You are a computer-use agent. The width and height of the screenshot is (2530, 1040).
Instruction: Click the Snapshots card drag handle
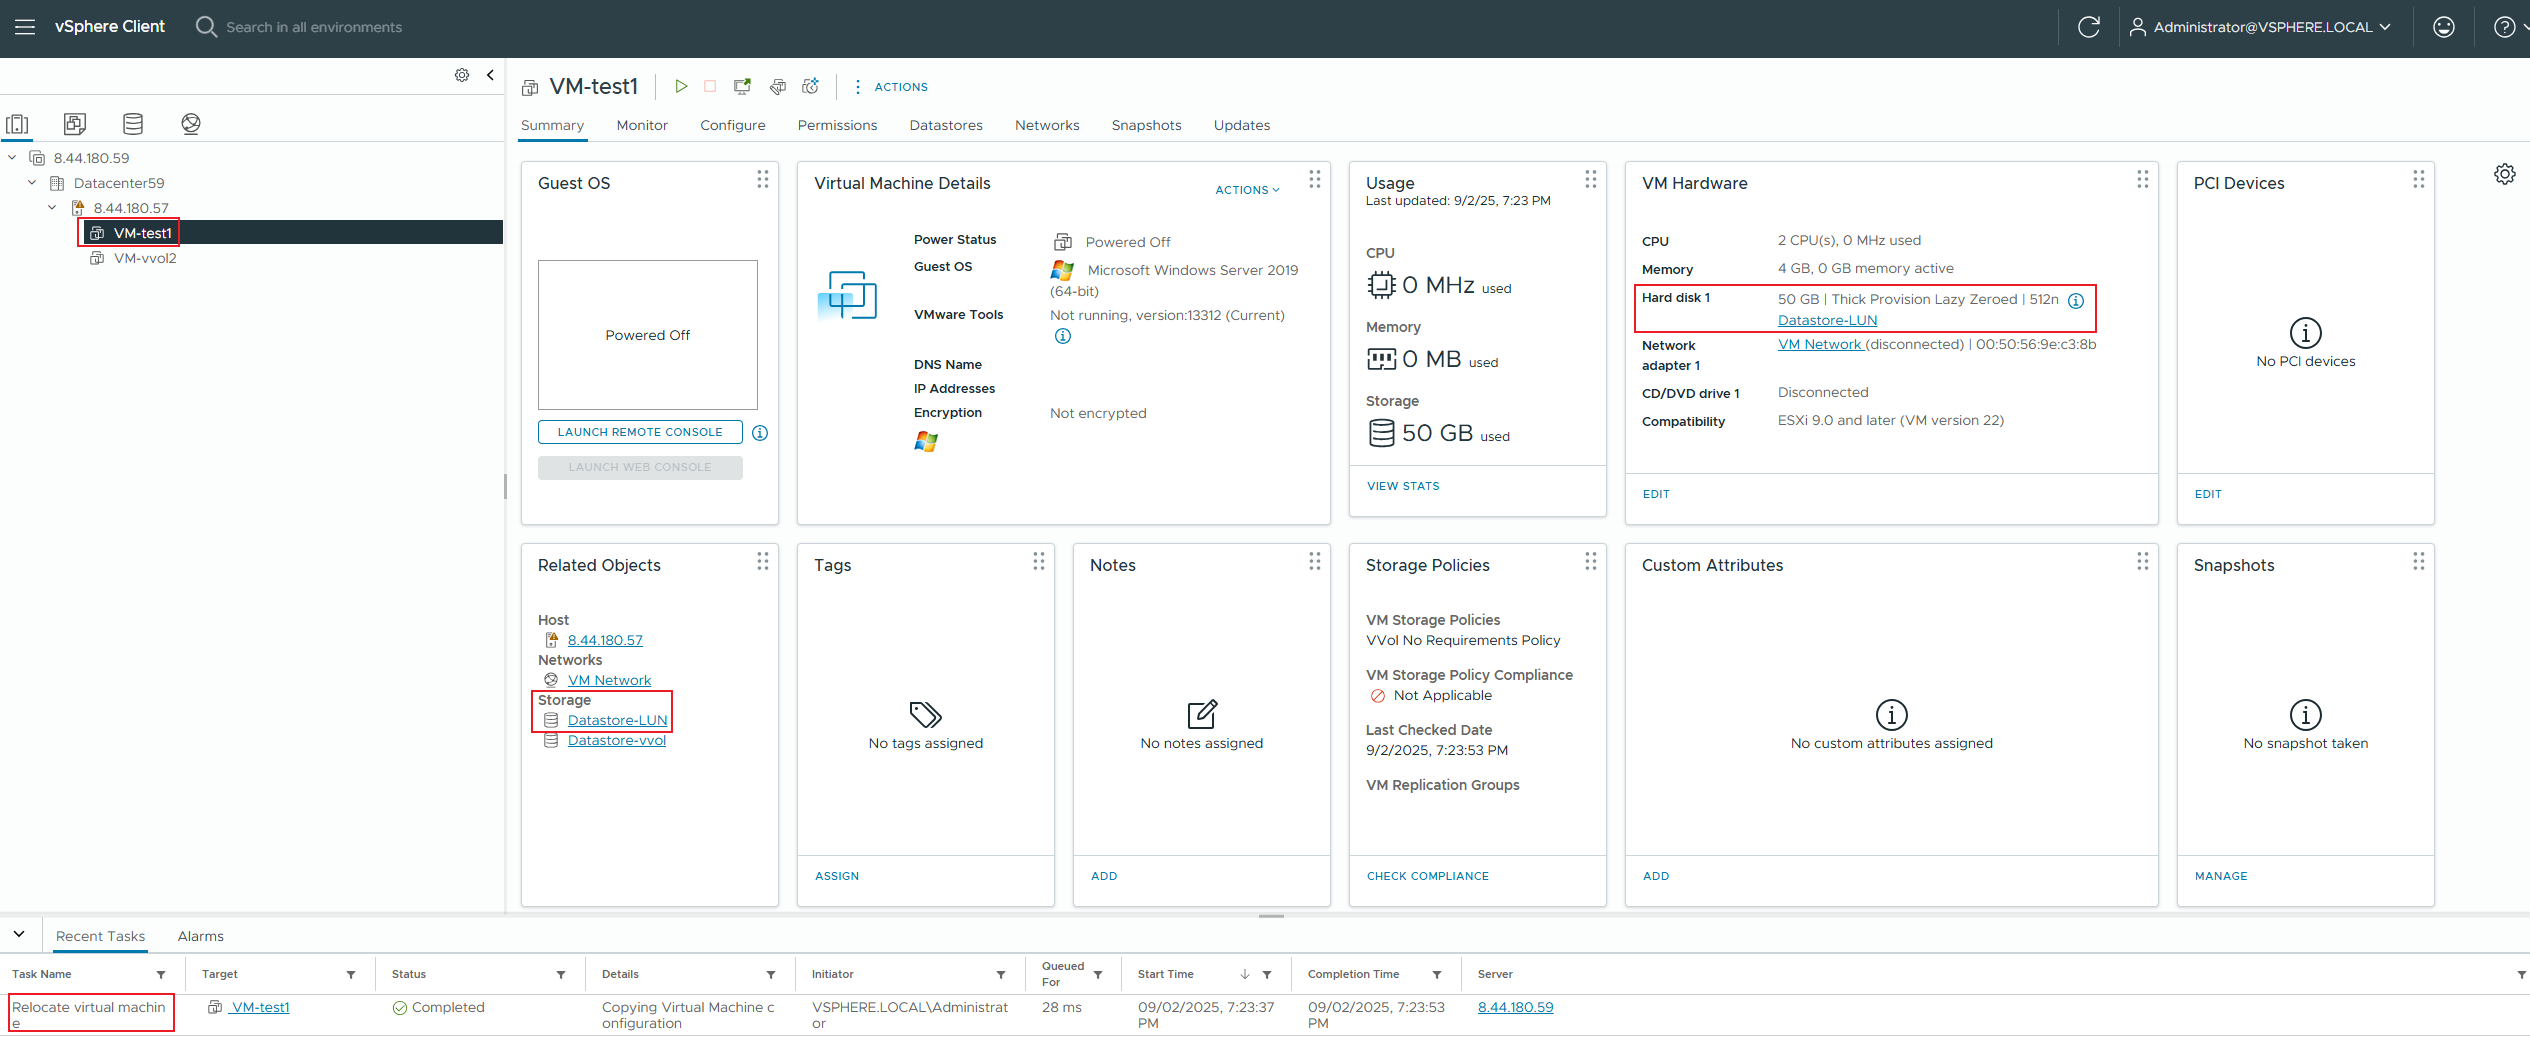[x=2419, y=561]
